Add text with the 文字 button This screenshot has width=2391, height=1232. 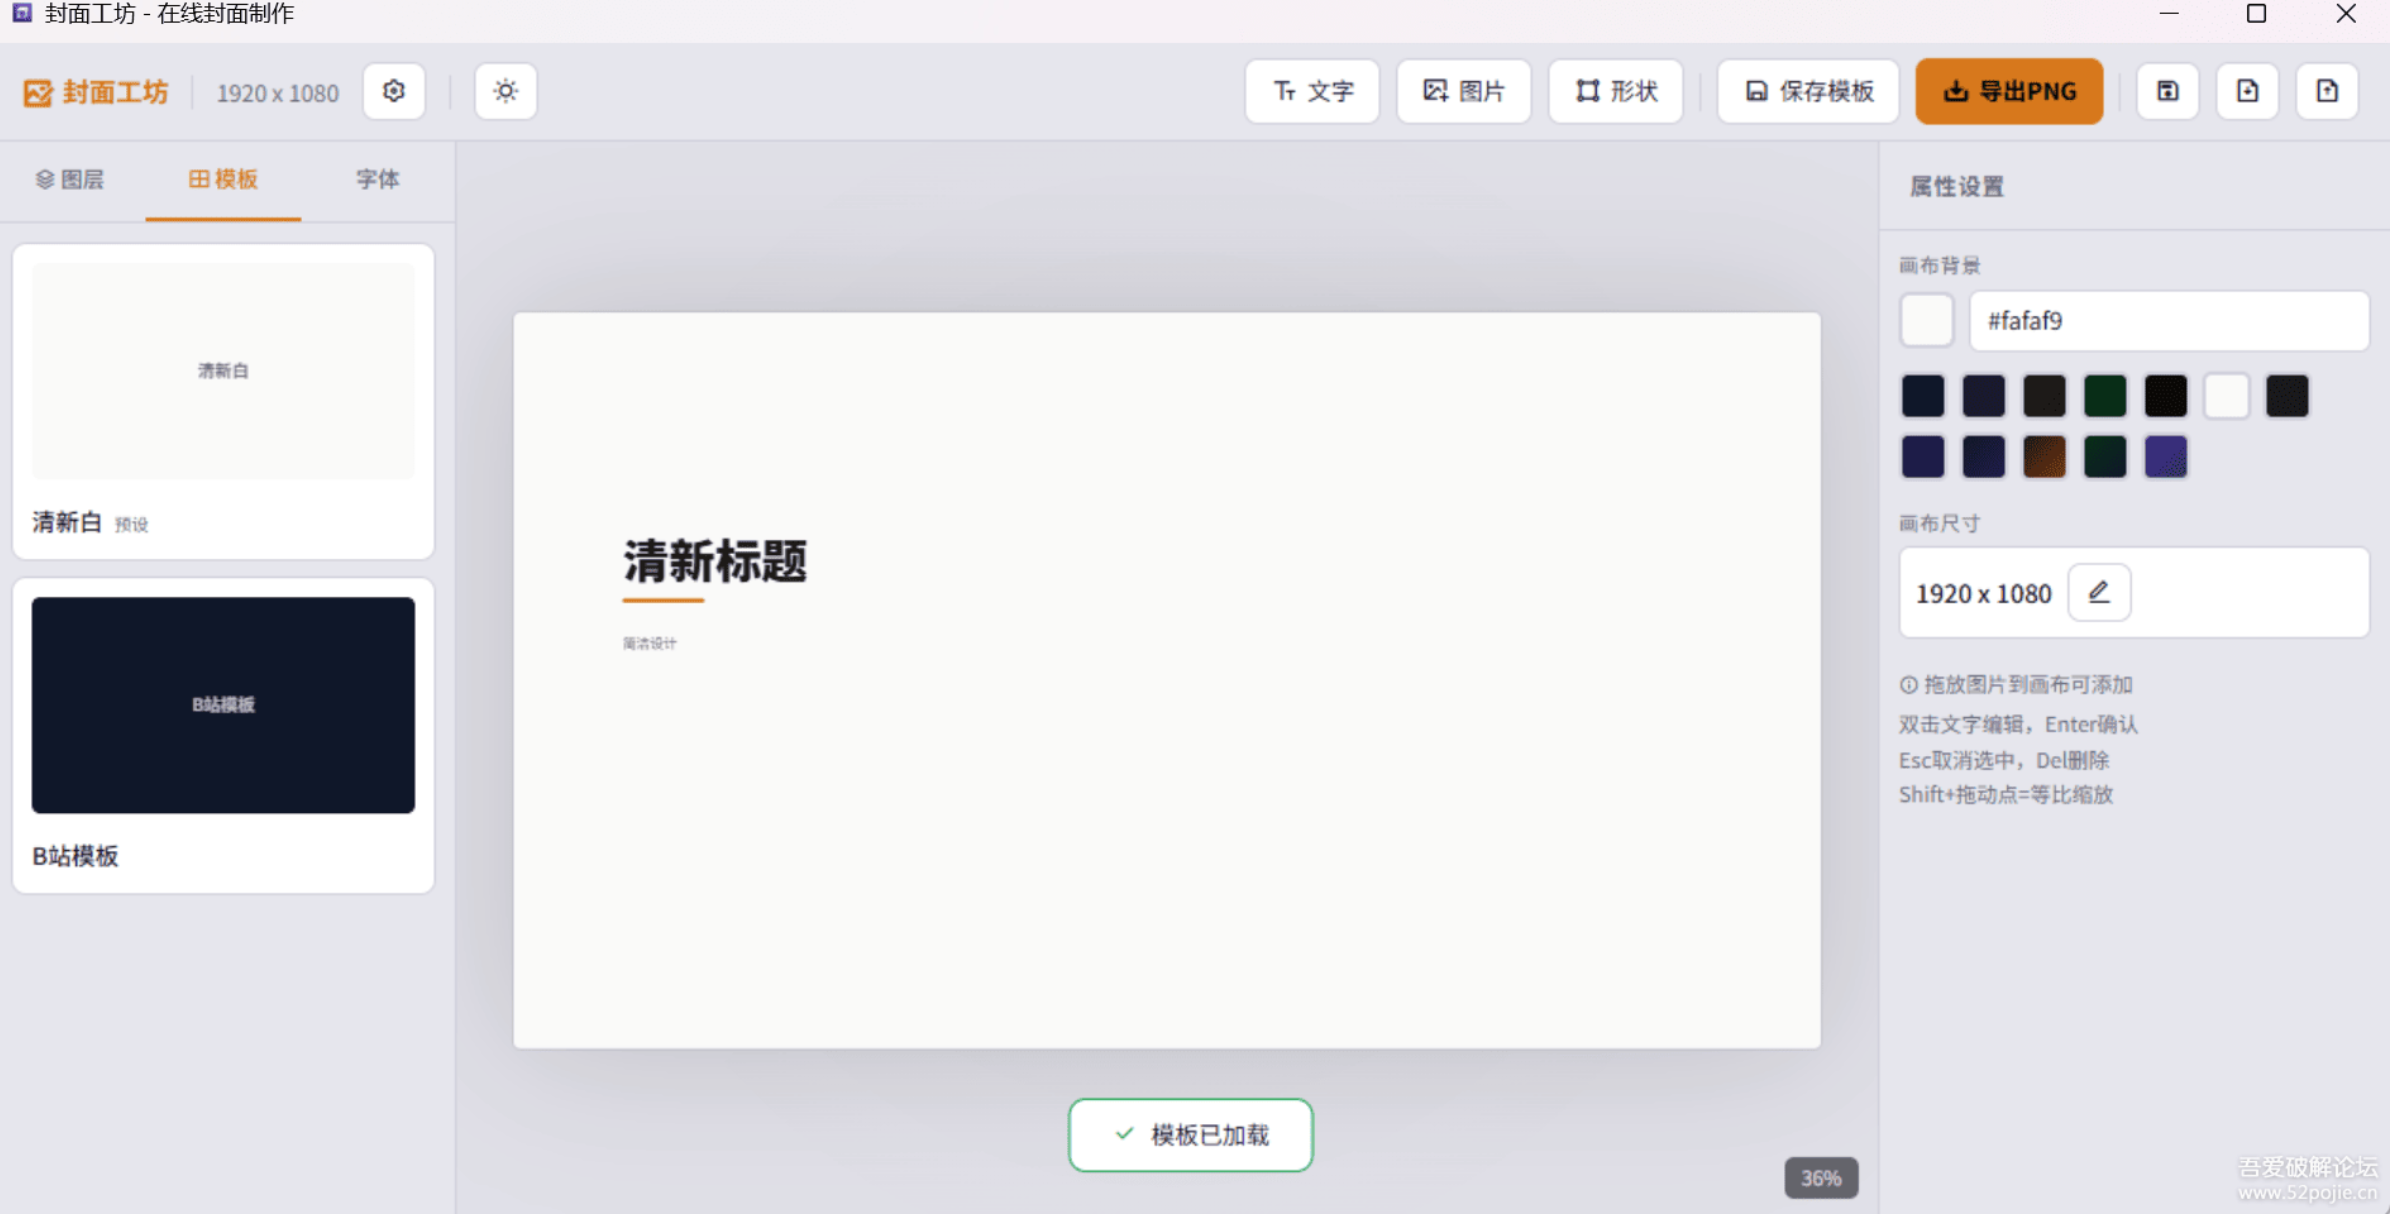[1313, 92]
